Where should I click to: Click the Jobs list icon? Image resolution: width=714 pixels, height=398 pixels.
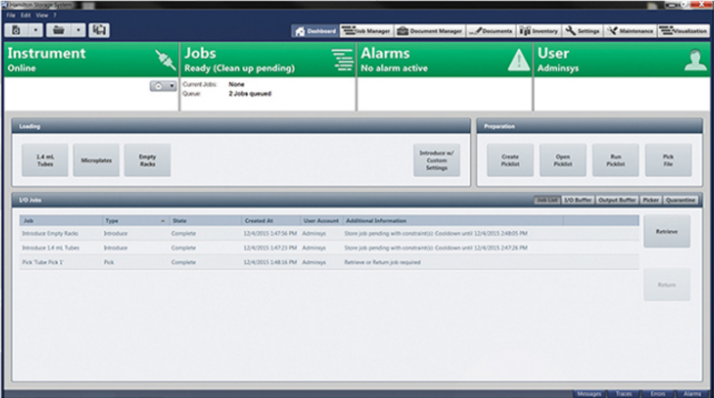tap(342, 60)
